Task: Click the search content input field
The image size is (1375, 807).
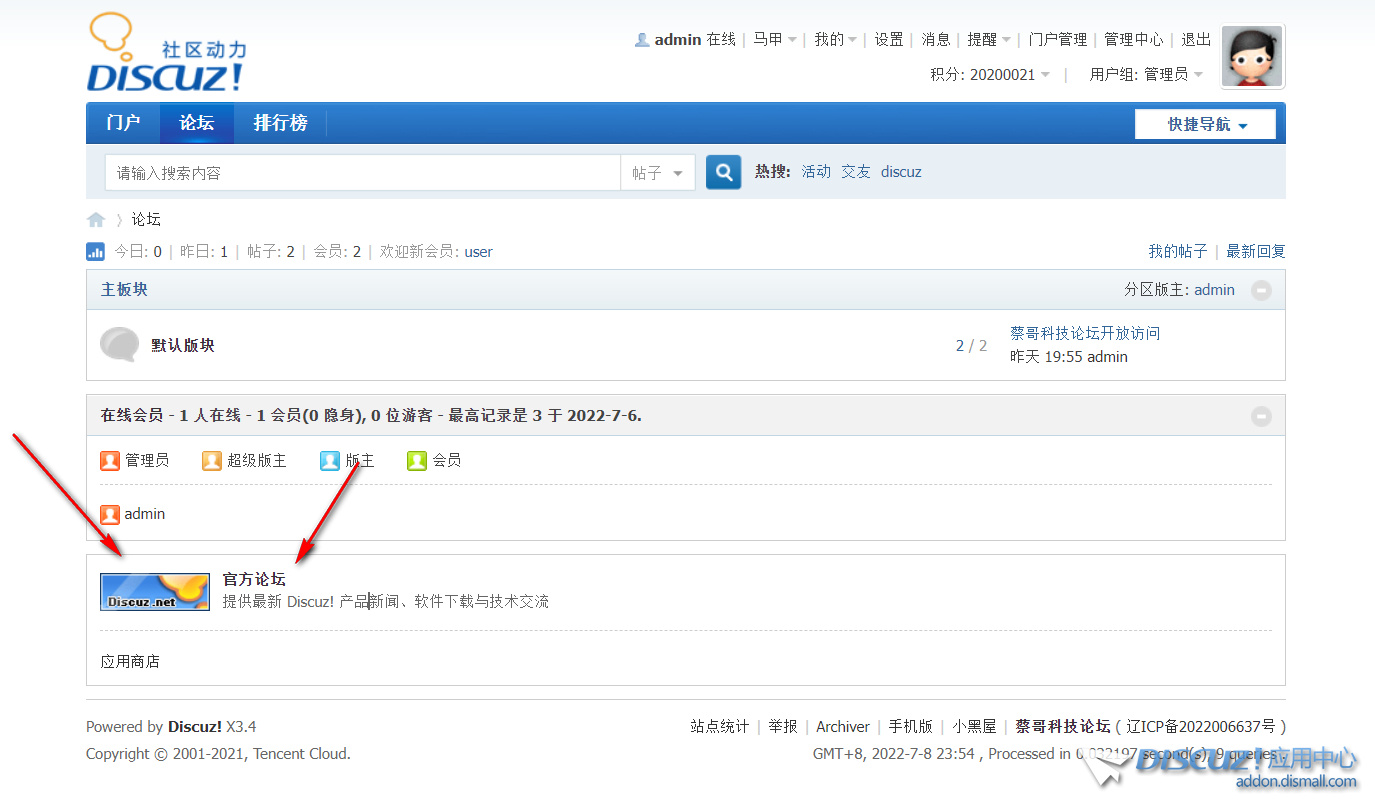Action: [x=362, y=173]
